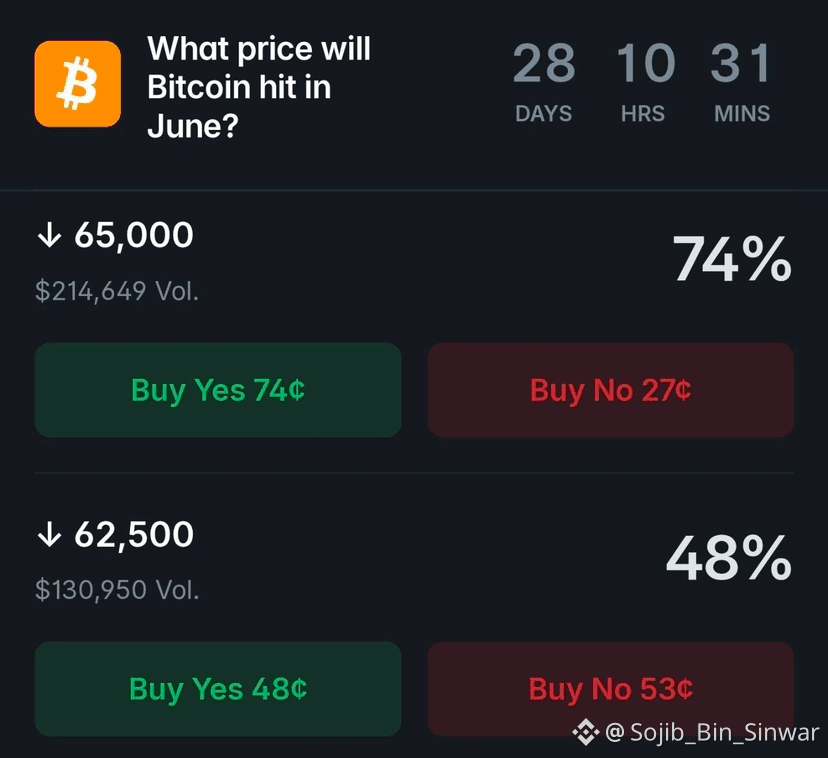Click the down arrow beside 65,000
828x758 pixels.
[x=50, y=235]
